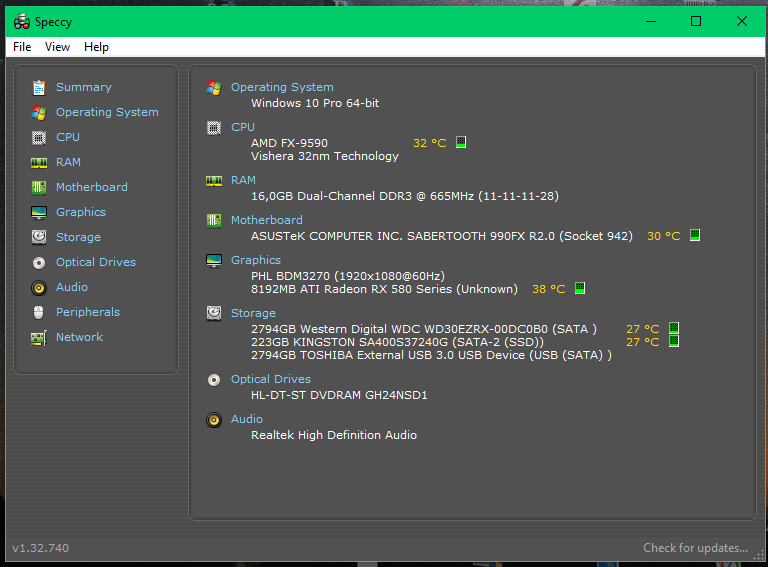The height and width of the screenshot is (567, 768).
Task: Click the Kingston SSD temperature indicator
Action: pyautogui.click(x=674, y=341)
